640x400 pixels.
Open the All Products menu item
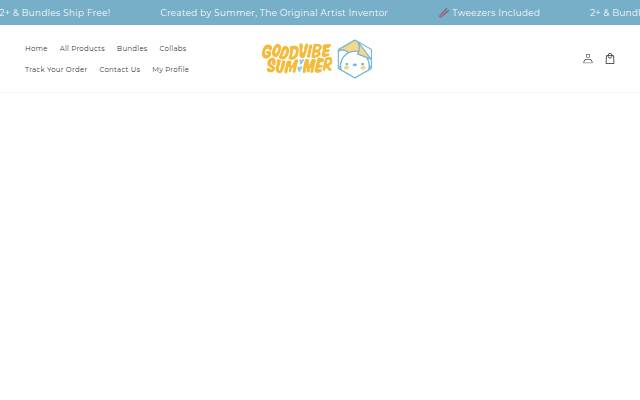[x=82, y=48]
